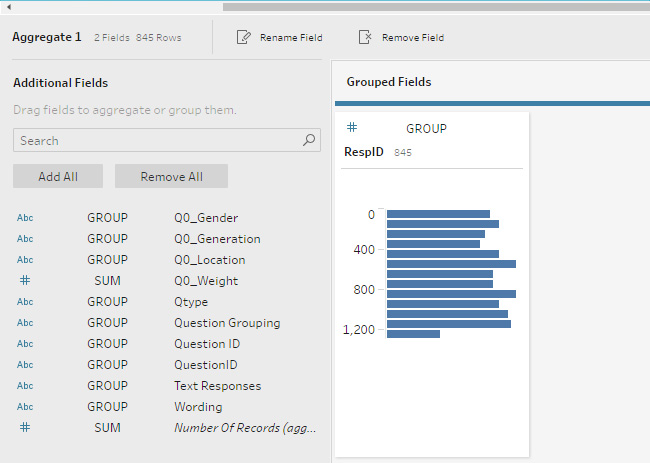Click the number icon for Number Of Records
Screen dimensions: 650x463
pyautogui.click(x=25, y=428)
